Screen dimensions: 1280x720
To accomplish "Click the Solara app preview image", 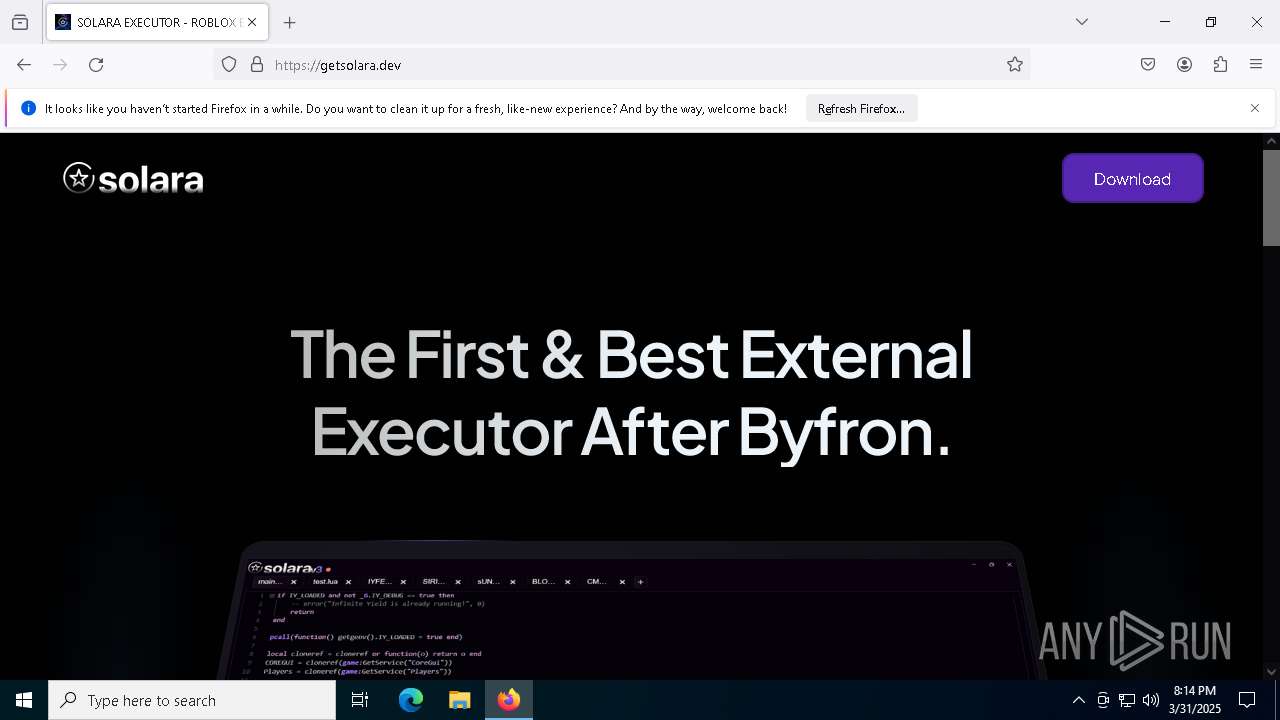I will tap(632, 610).
